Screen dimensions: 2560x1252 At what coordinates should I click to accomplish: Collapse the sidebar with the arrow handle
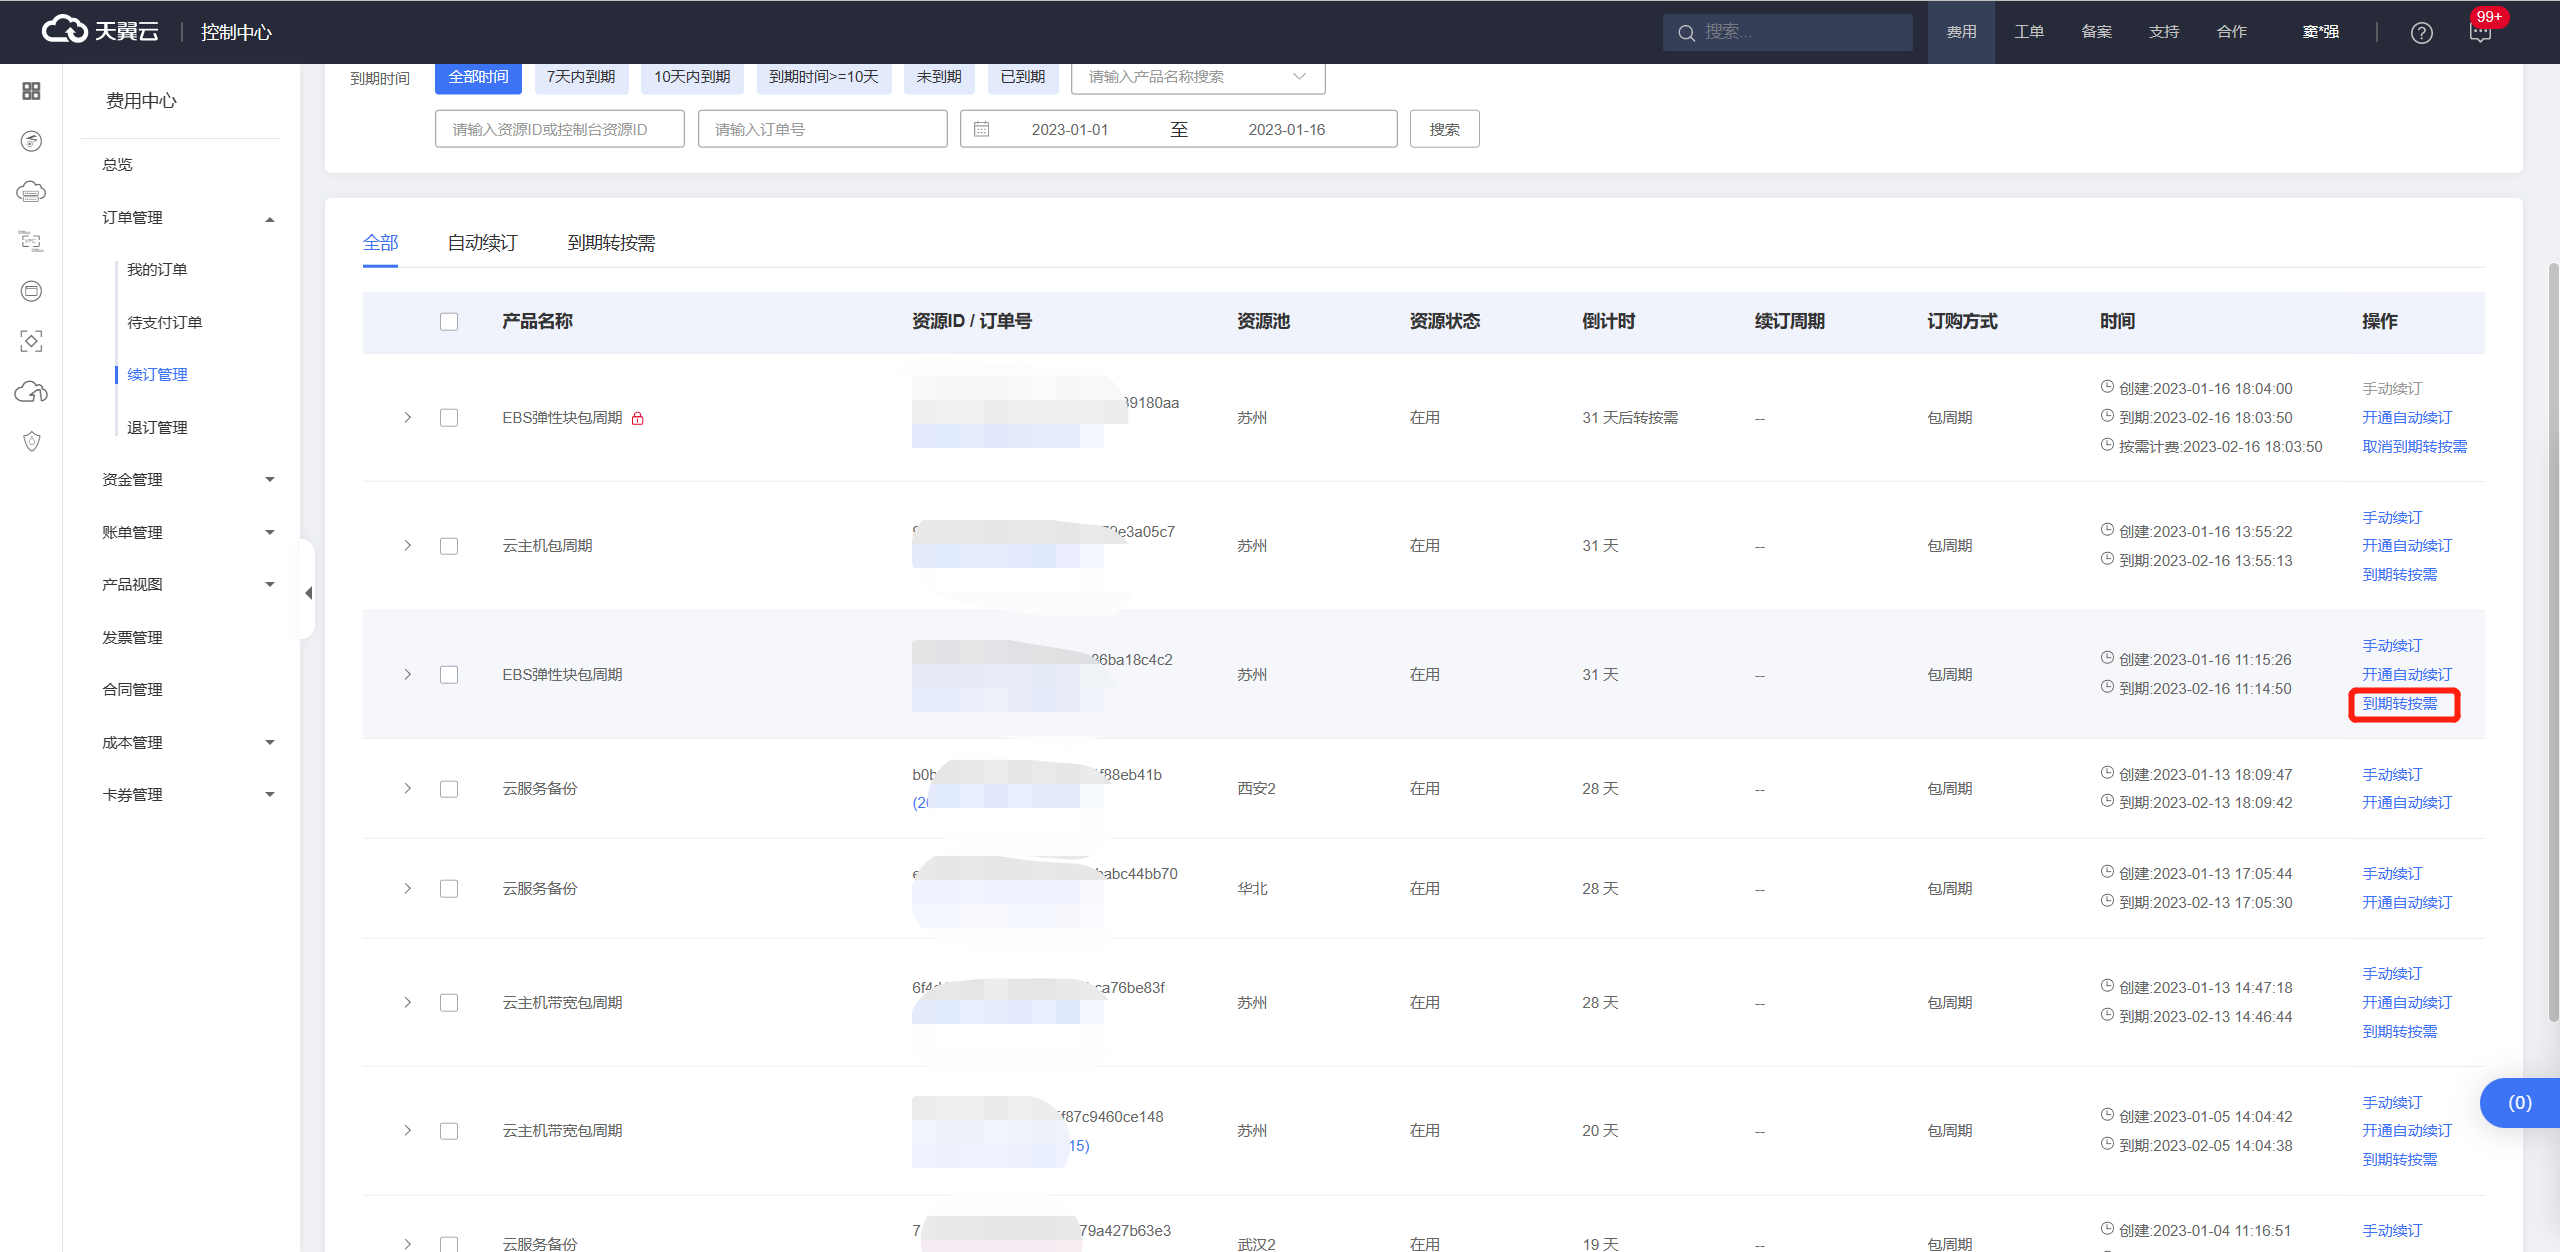click(308, 593)
